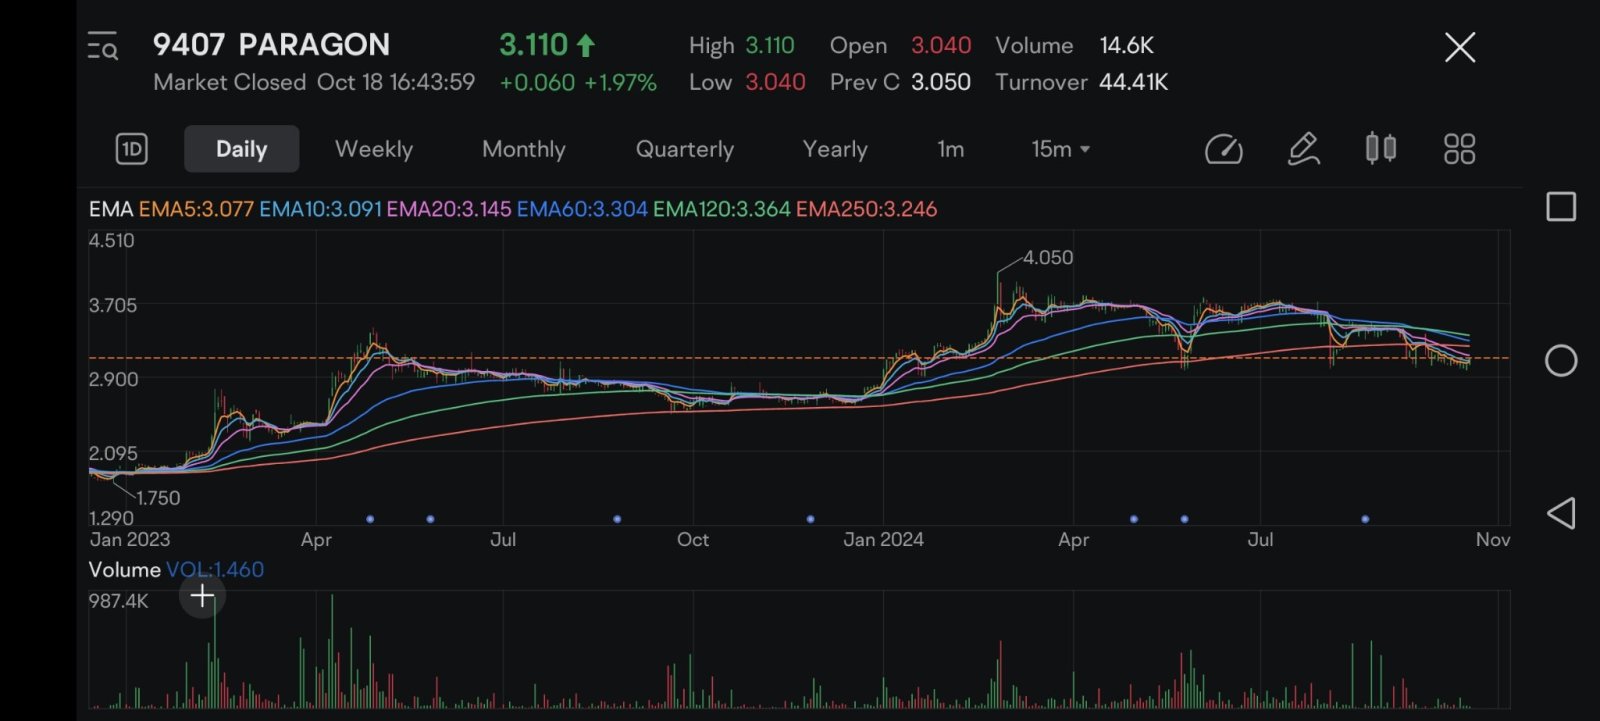1600x721 pixels.
Task: Click the VOL:1.460 value
Action: point(215,570)
